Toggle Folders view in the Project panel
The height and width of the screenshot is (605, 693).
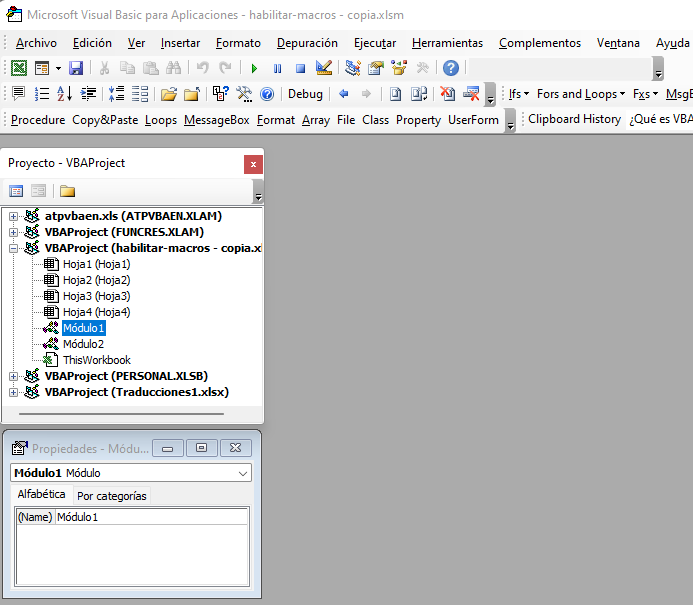click(x=67, y=191)
